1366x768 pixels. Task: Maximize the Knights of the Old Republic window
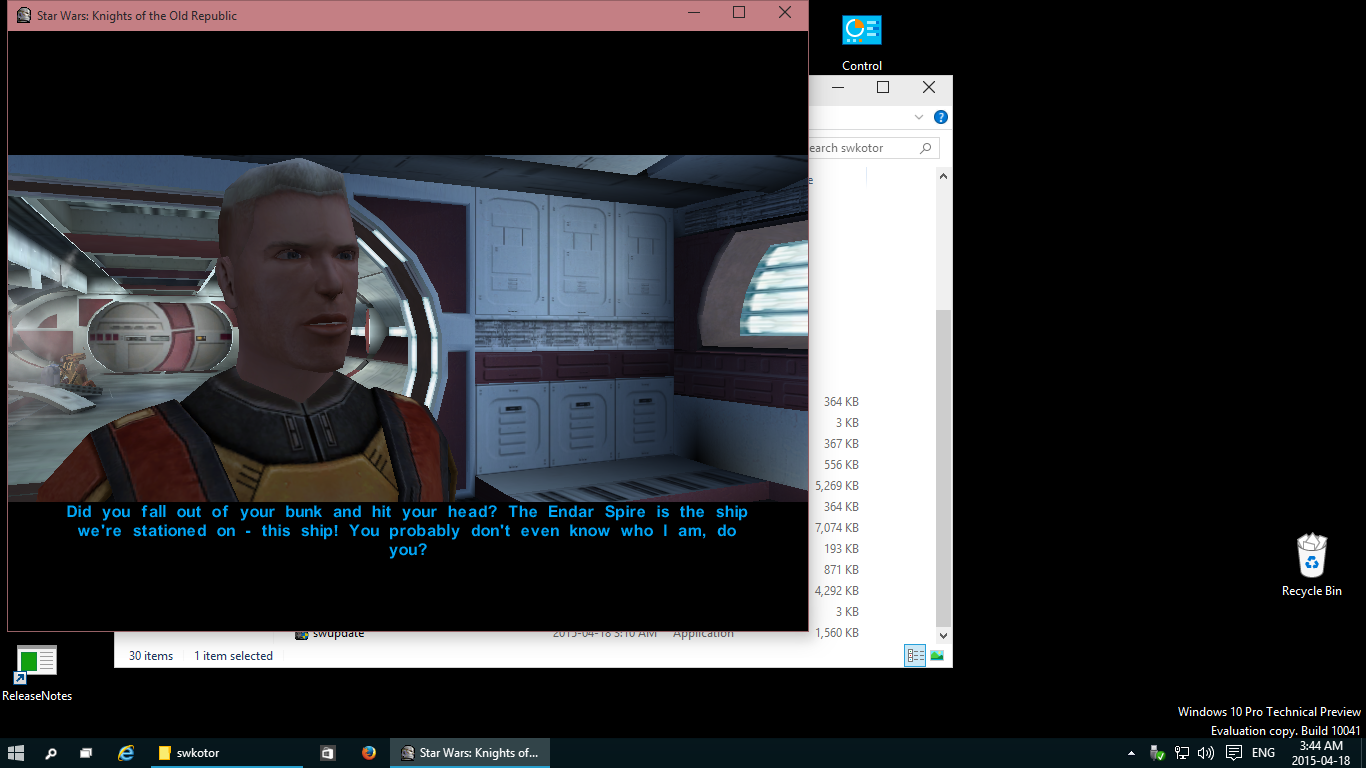tap(739, 13)
